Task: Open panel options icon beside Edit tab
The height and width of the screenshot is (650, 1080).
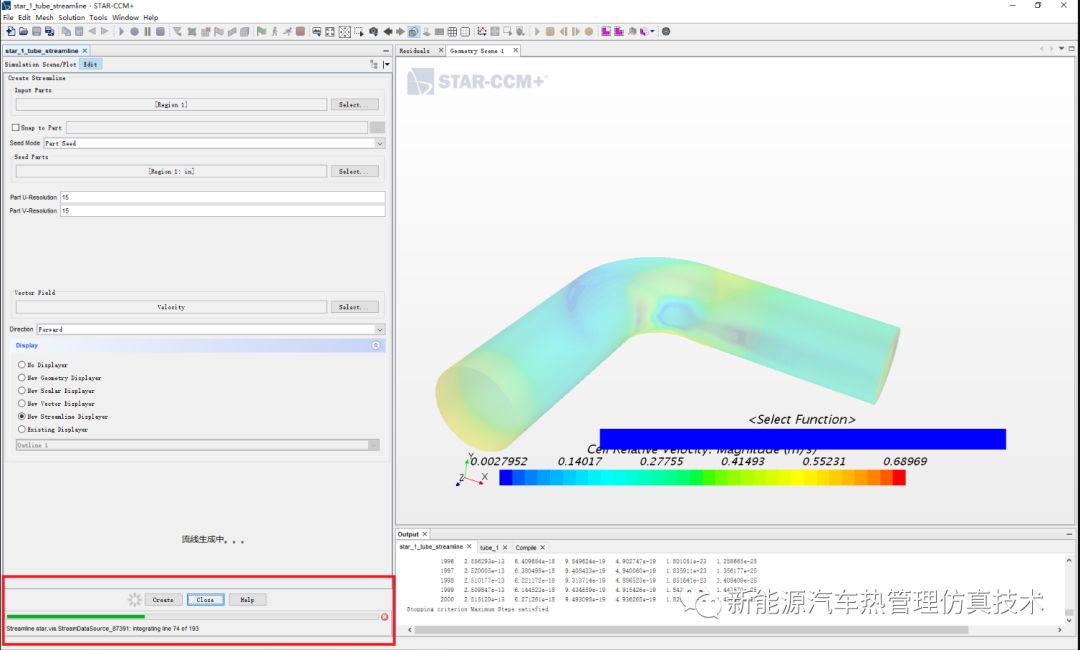Action: (374, 64)
